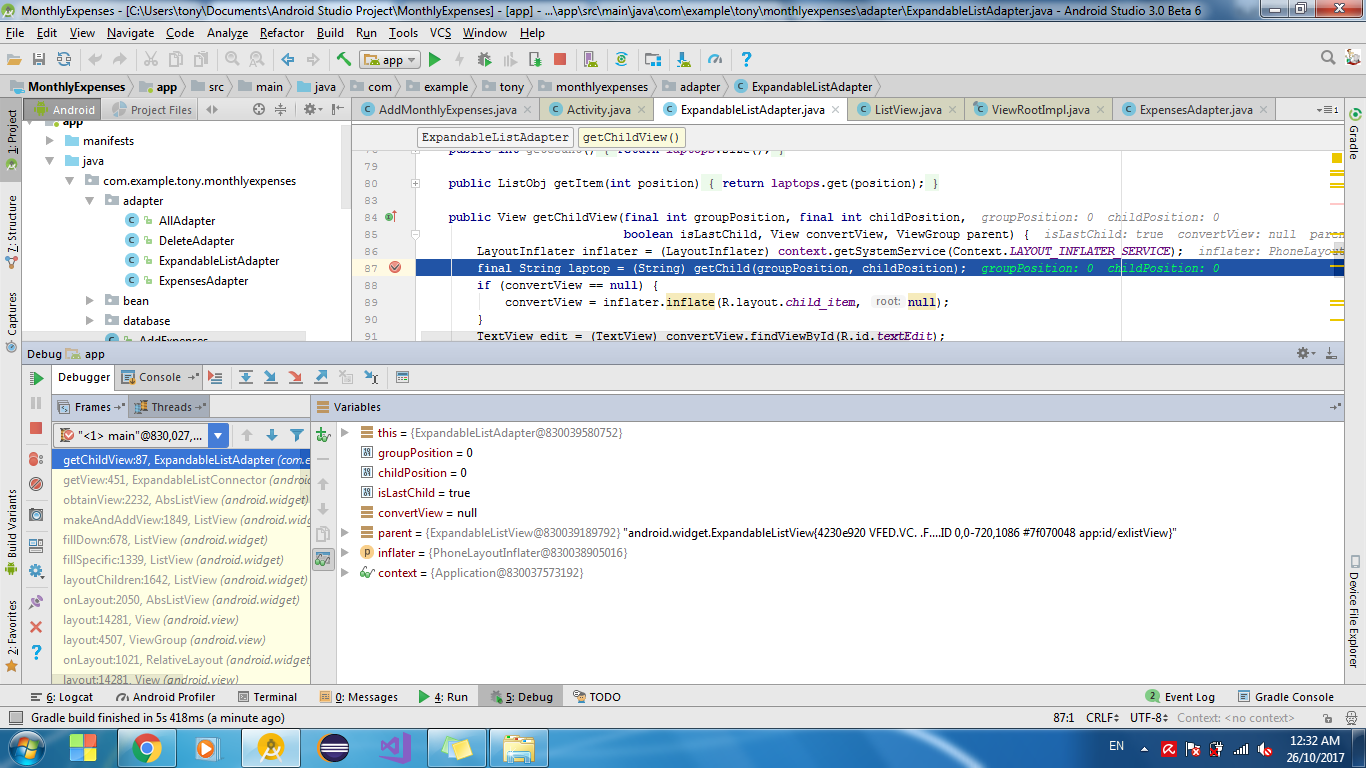Screen dimensions: 1366x768
Task: Click the Sync Project with Gradle icon
Action: point(621,60)
